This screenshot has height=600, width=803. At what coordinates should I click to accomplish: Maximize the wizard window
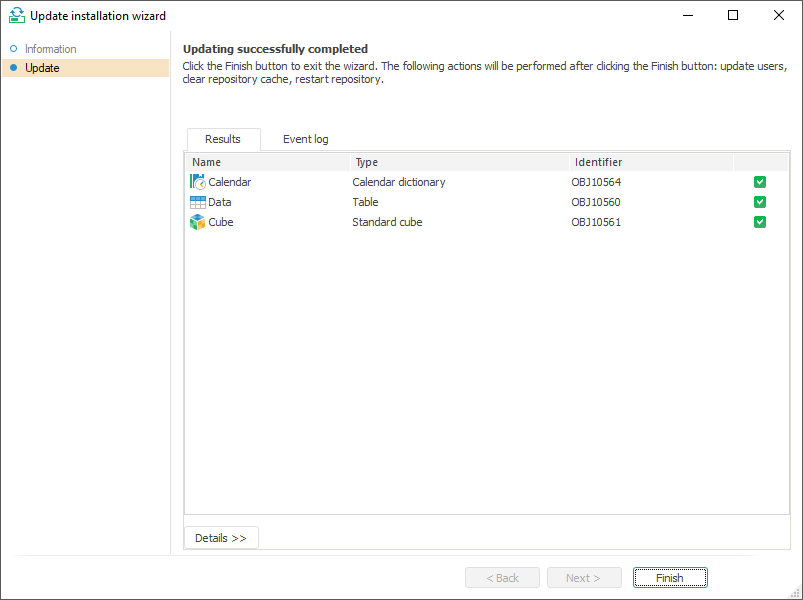(x=733, y=16)
